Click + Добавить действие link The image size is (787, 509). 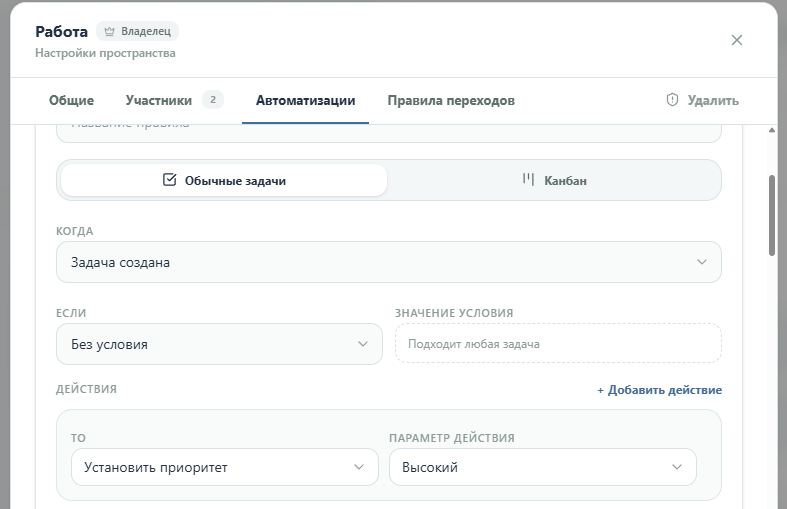pos(659,390)
